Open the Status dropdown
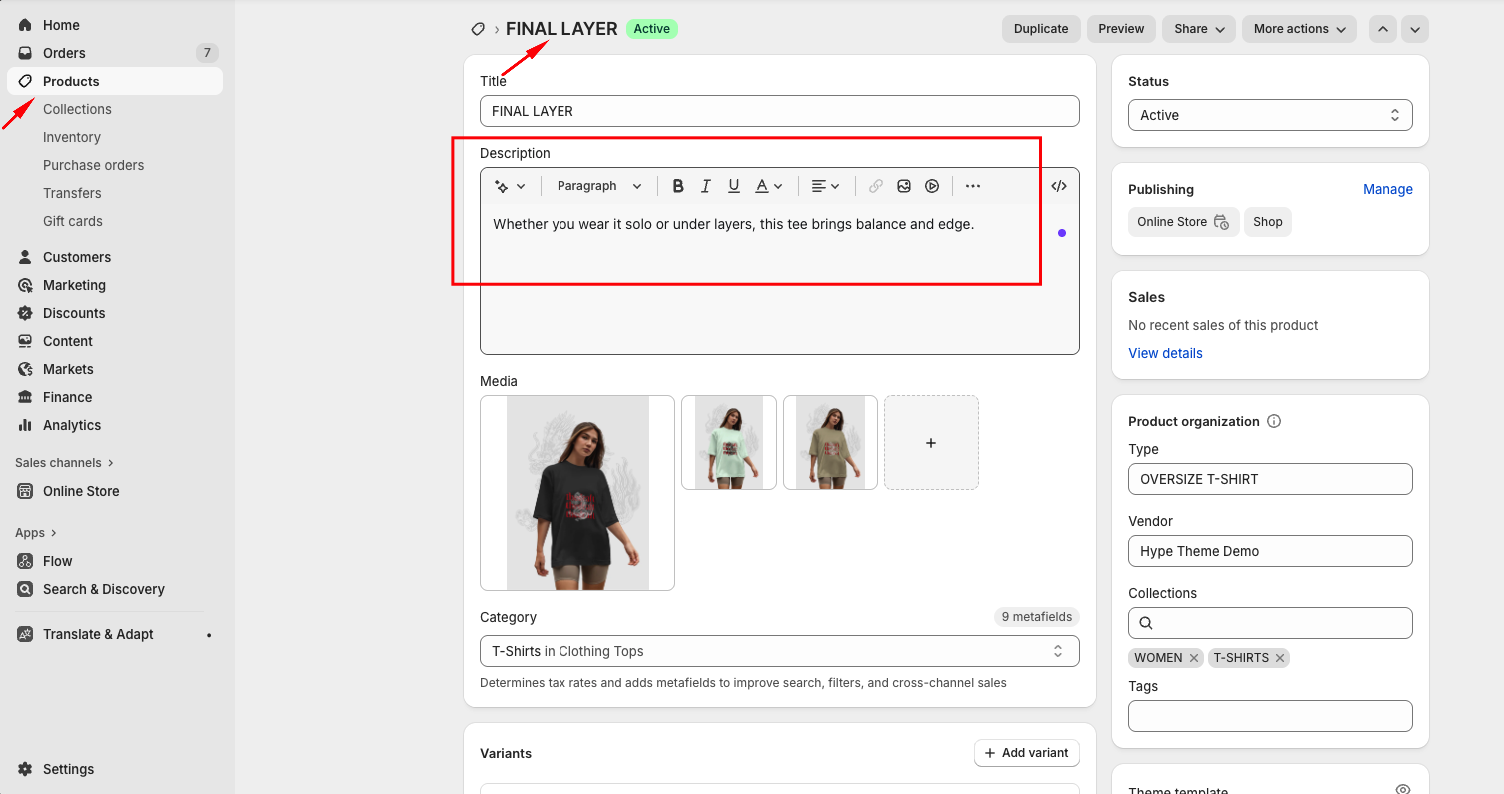 (x=1270, y=115)
